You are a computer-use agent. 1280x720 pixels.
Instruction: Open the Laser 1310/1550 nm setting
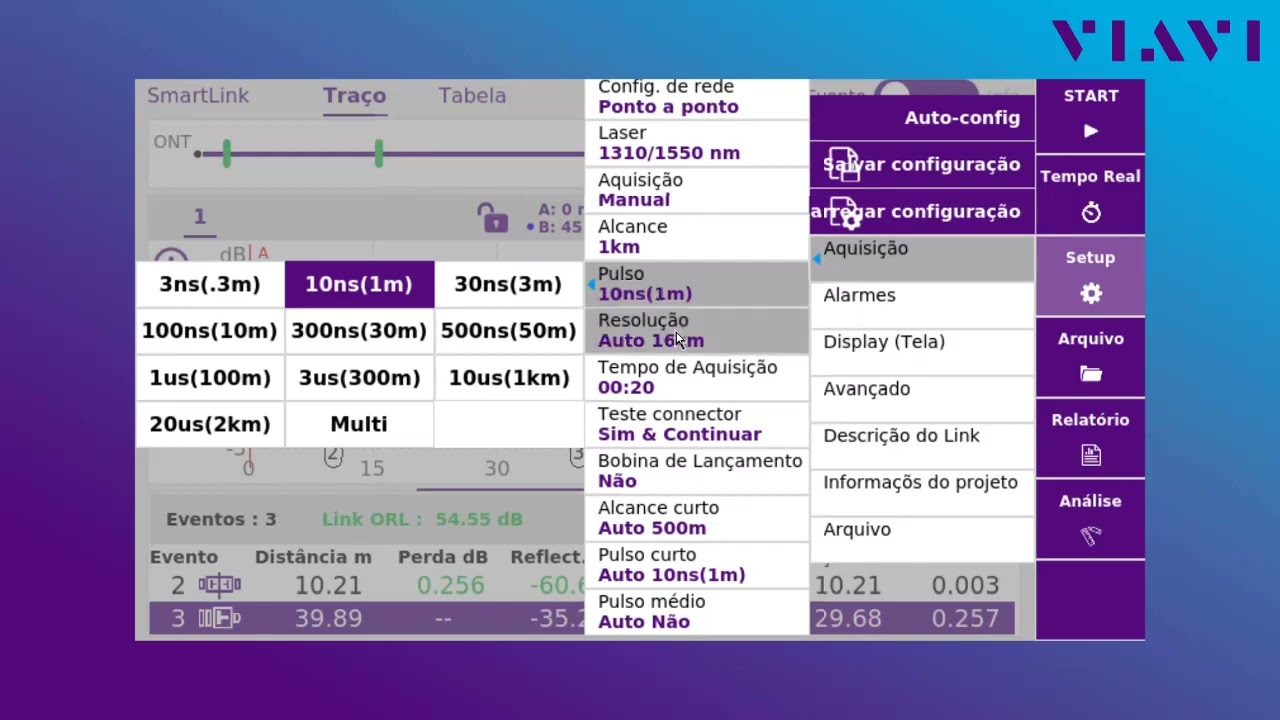[696, 143]
